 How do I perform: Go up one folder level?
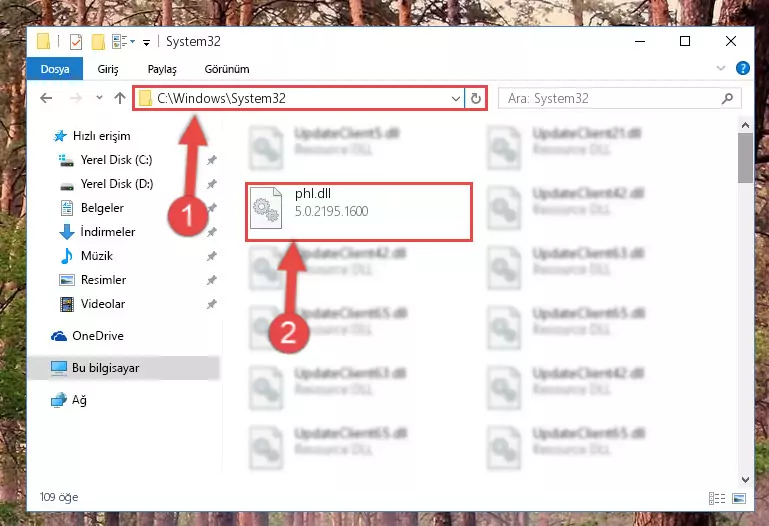tap(120, 98)
